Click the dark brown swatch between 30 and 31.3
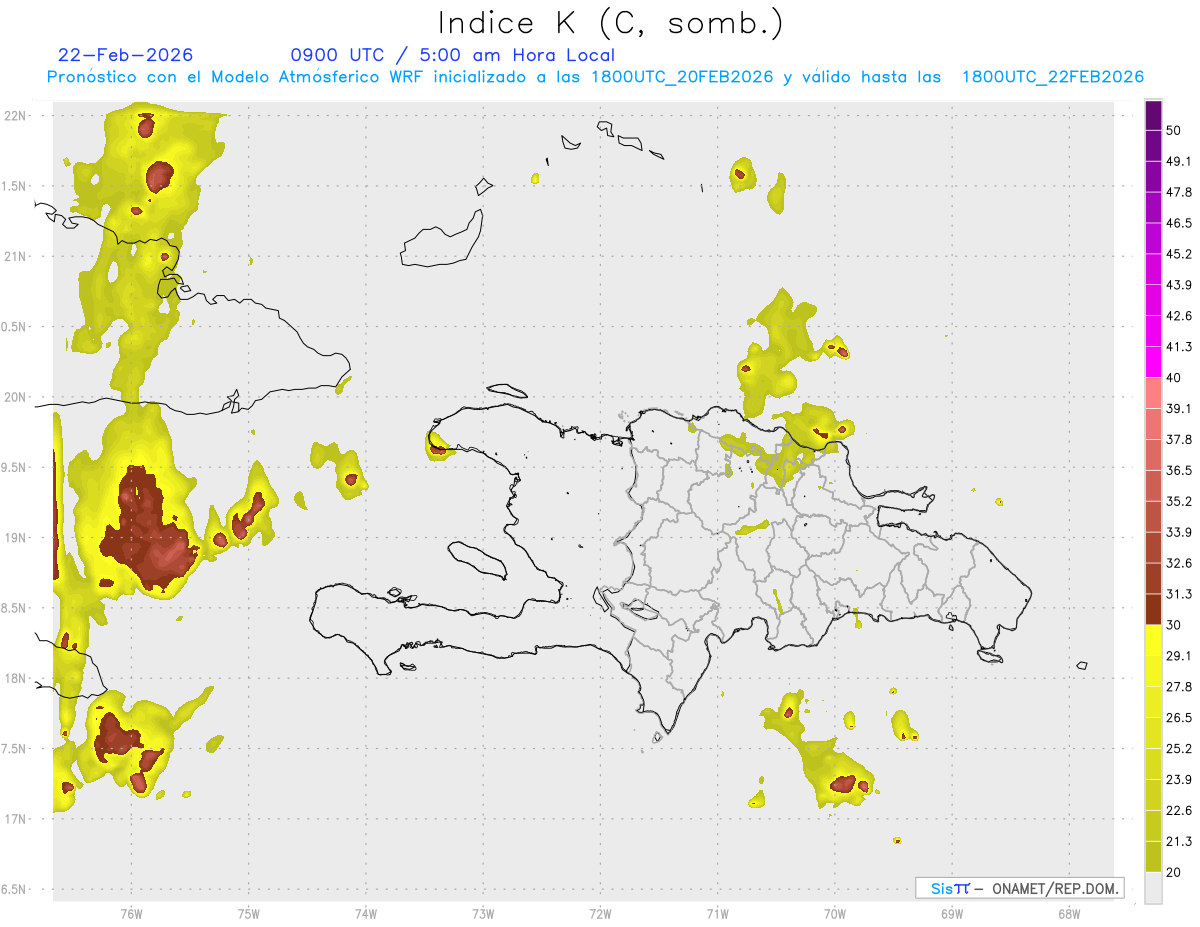The height and width of the screenshot is (927, 1200). pos(1153,609)
